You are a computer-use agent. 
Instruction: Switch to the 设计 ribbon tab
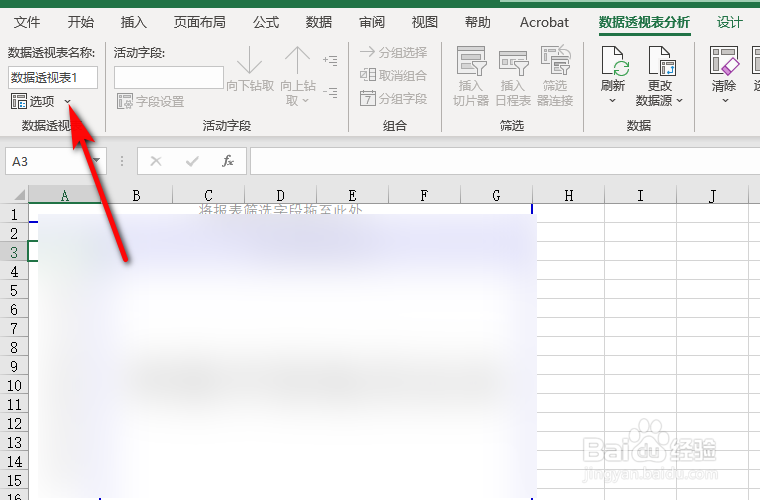click(729, 22)
